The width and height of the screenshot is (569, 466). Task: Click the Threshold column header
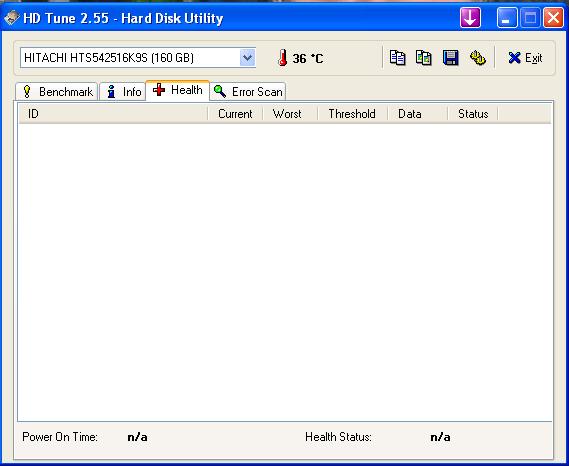click(352, 114)
